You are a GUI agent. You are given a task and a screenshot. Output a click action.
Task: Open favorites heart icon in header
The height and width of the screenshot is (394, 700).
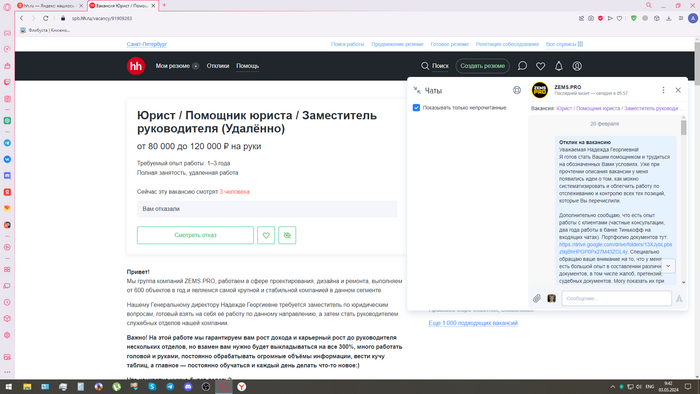click(x=540, y=66)
